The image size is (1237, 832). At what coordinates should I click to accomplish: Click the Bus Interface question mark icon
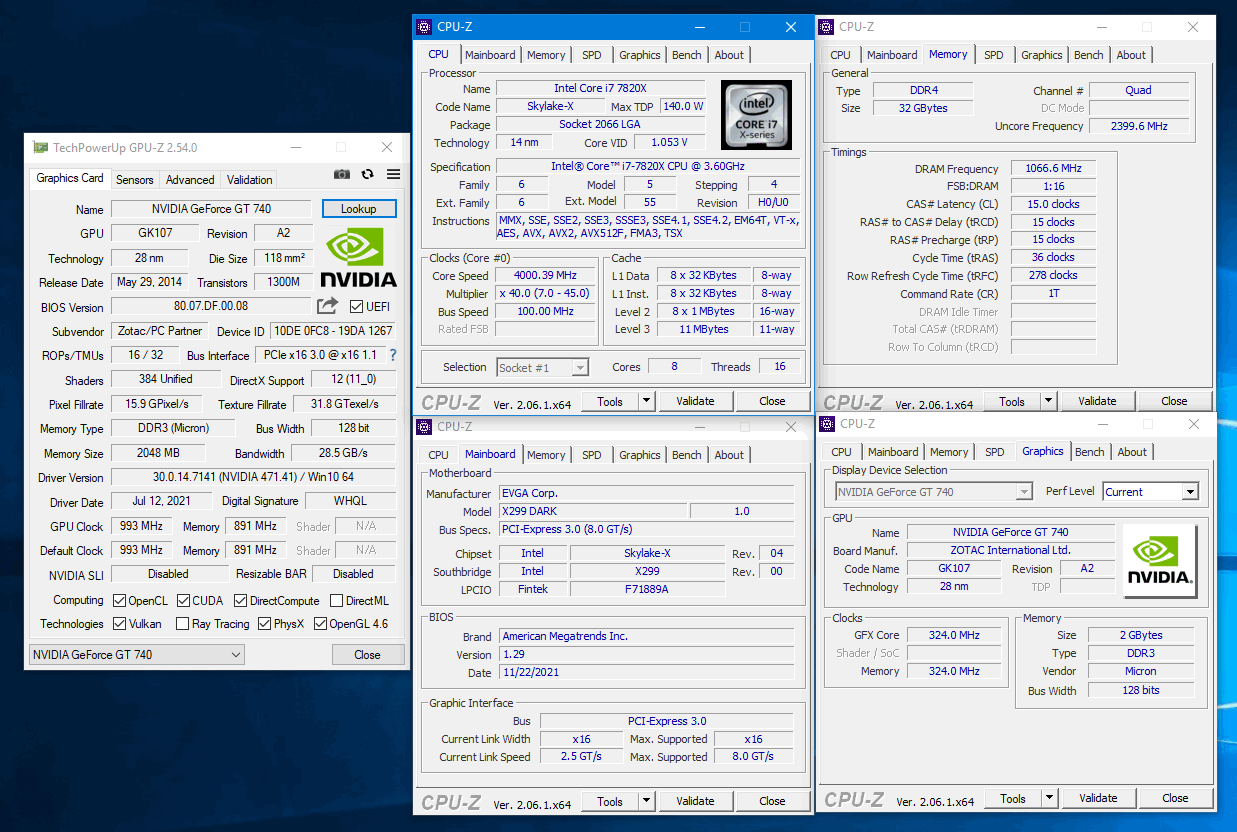[393, 355]
